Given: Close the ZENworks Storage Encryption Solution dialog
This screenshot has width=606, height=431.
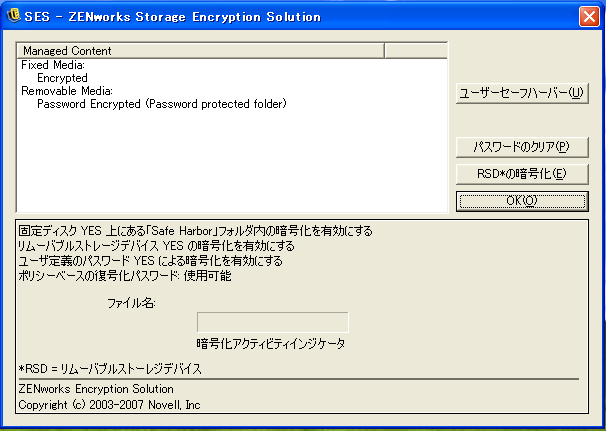Looking at the screenshot, I should point(588,16).
